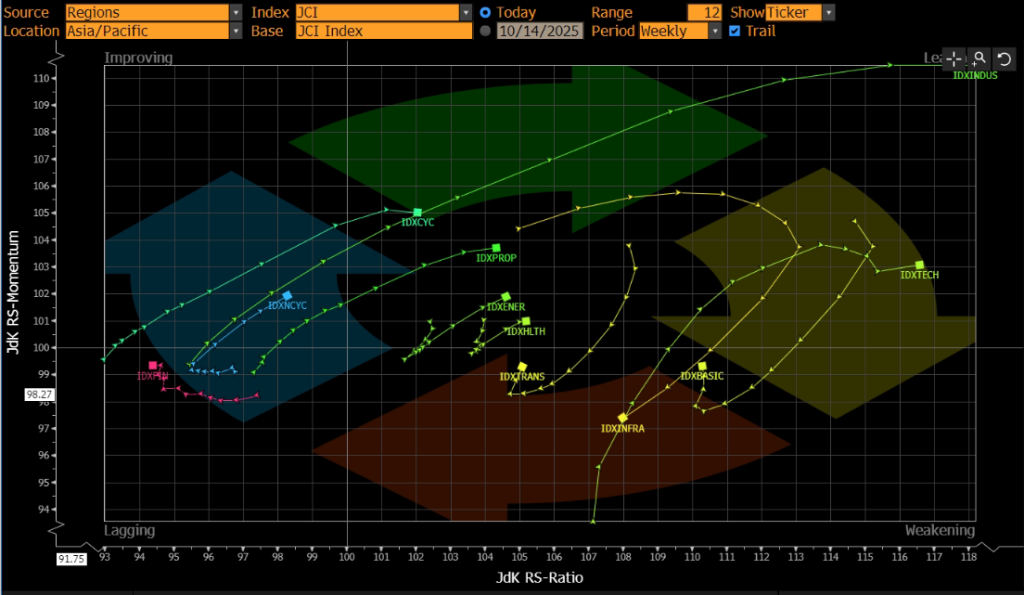Click the 98.27 momentum axis marker
1024x595 pixels.
tap(39, 395)
